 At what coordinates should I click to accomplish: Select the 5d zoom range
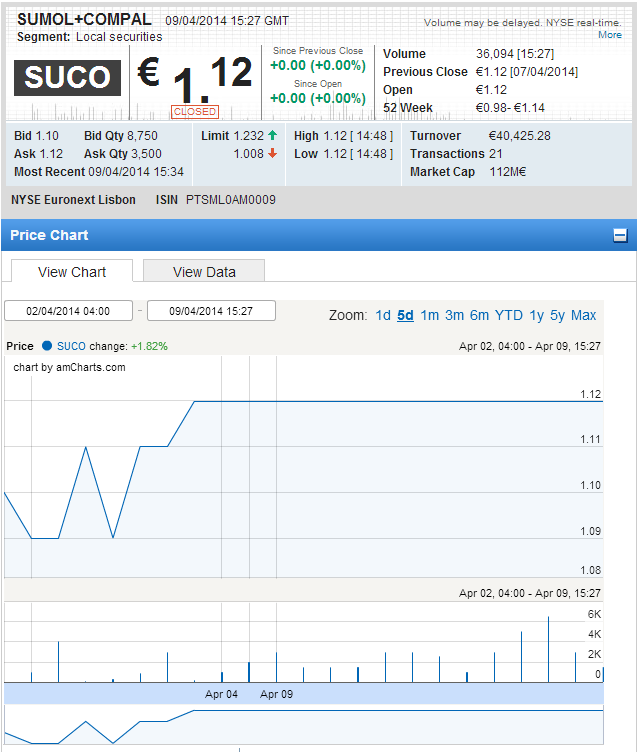pyautogui.click(x=405, y=315)
